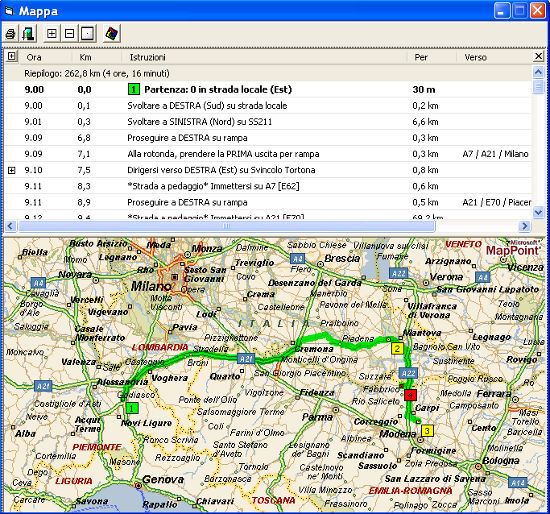The image size is (550, 514).
Task: Click Modena label on map
Action: [x=397, y=434]
